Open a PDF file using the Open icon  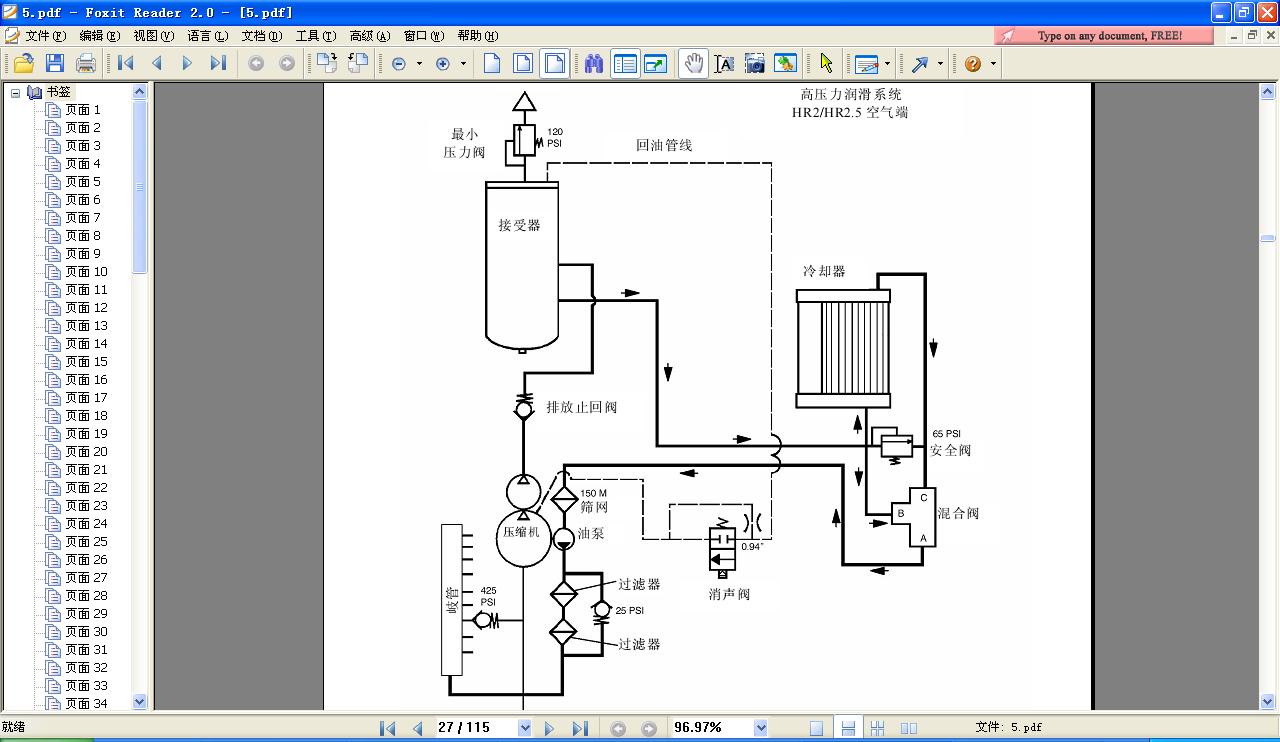point(24,63)
